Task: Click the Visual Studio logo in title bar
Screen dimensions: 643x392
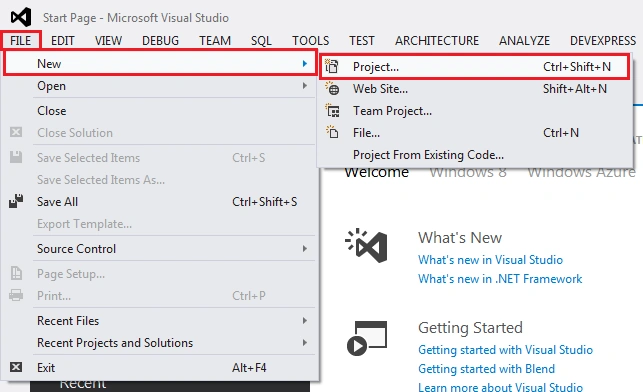Action: click(x=21, y=17)
